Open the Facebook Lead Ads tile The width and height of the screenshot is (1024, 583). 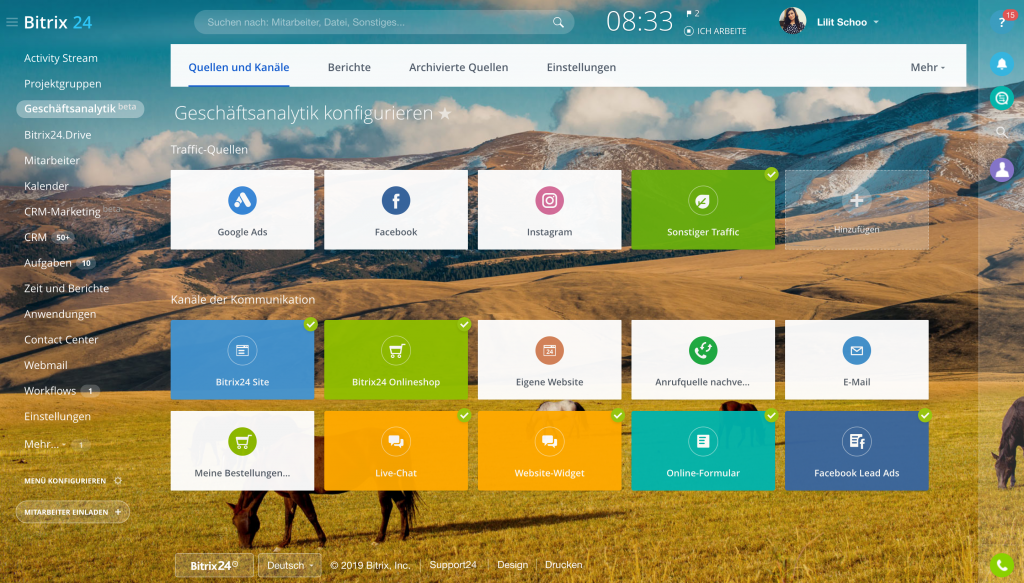point(856,450)
